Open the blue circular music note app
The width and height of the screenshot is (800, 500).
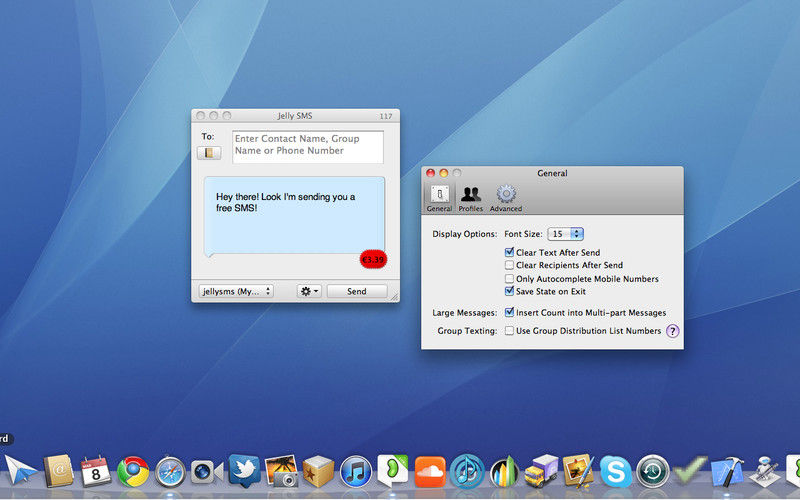point(467,471)
